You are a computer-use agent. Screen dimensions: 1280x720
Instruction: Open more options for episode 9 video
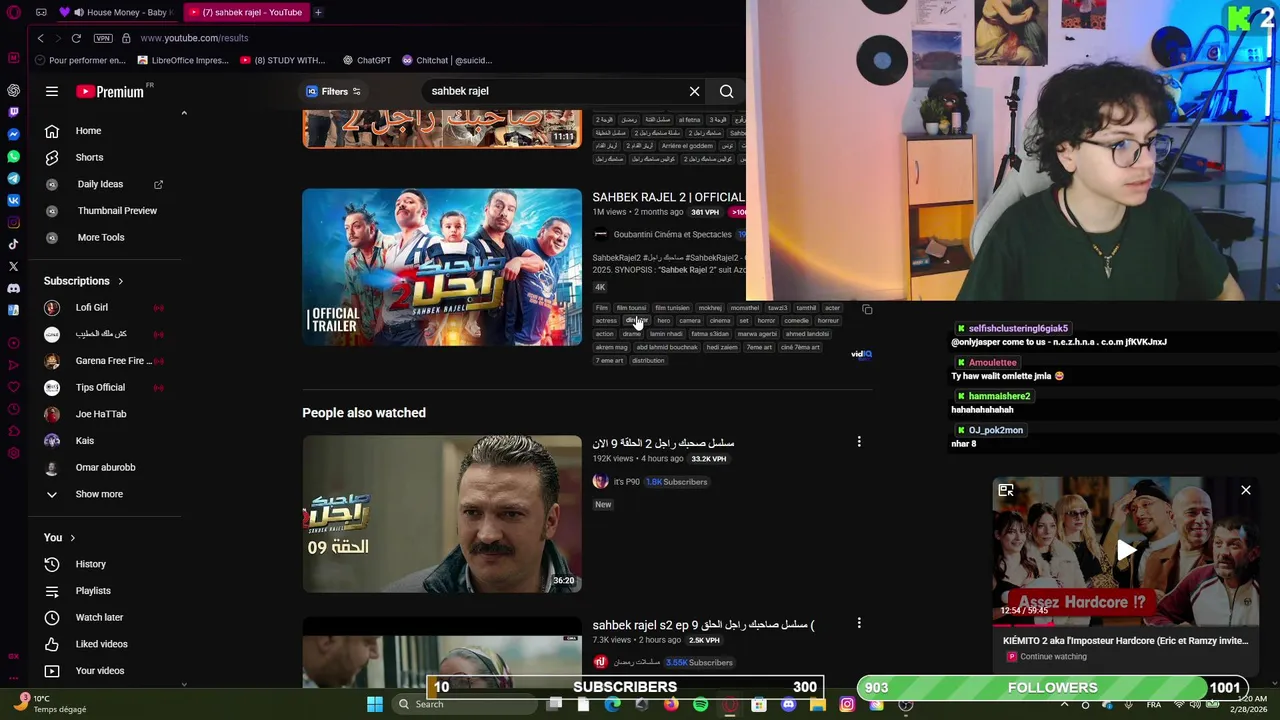point(858,442)
